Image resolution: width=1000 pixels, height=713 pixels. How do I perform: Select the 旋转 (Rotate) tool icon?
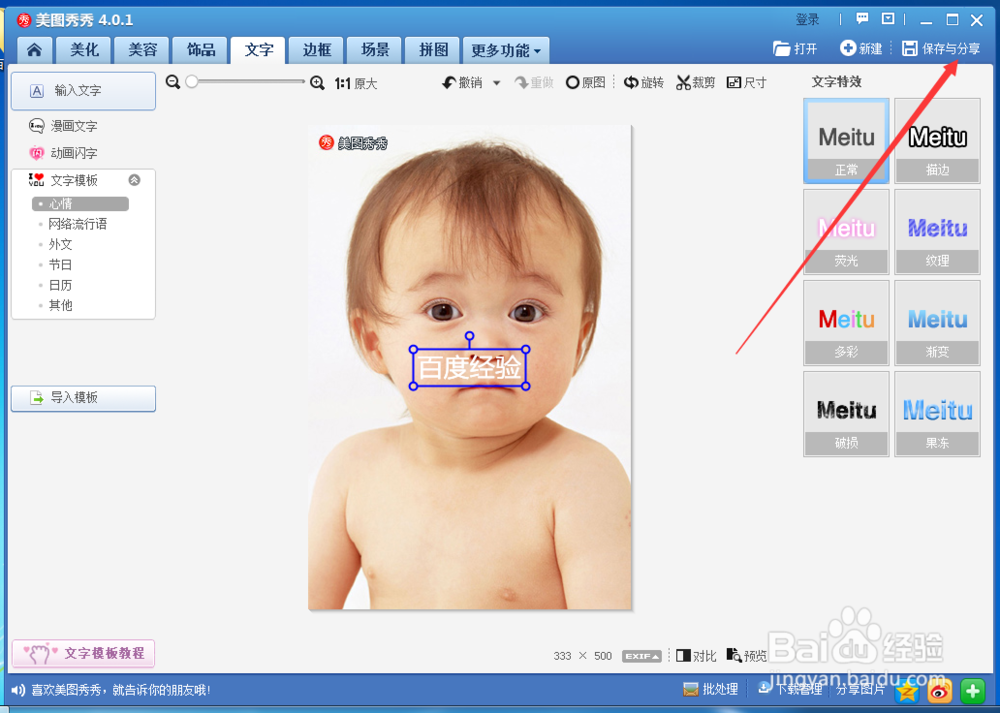[x=643, y=82]
